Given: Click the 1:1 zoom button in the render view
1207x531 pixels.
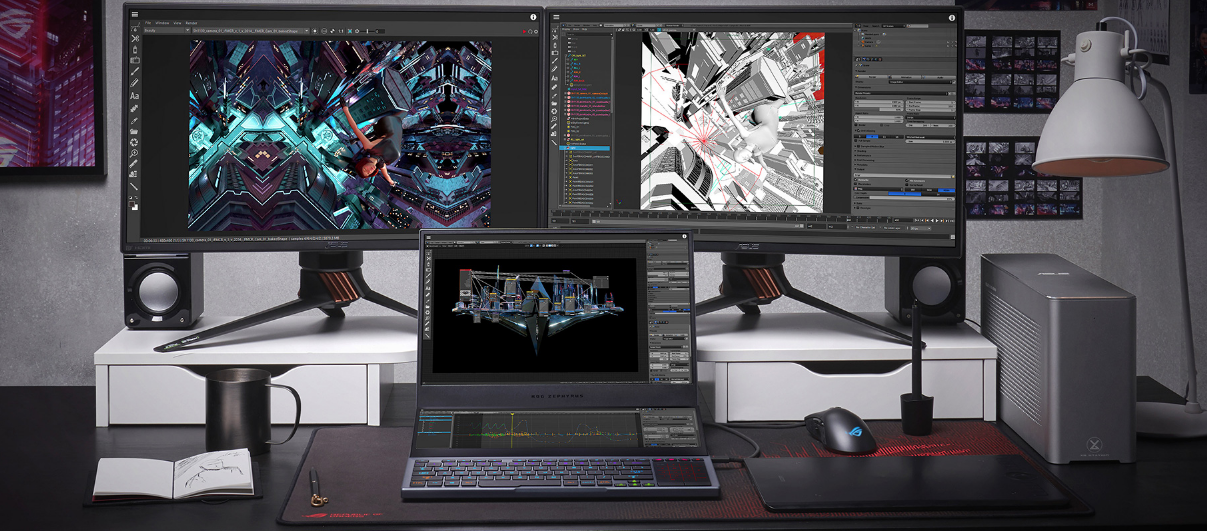Looking at the screenshot, I should pyautogui.click(x=341, y=31).
